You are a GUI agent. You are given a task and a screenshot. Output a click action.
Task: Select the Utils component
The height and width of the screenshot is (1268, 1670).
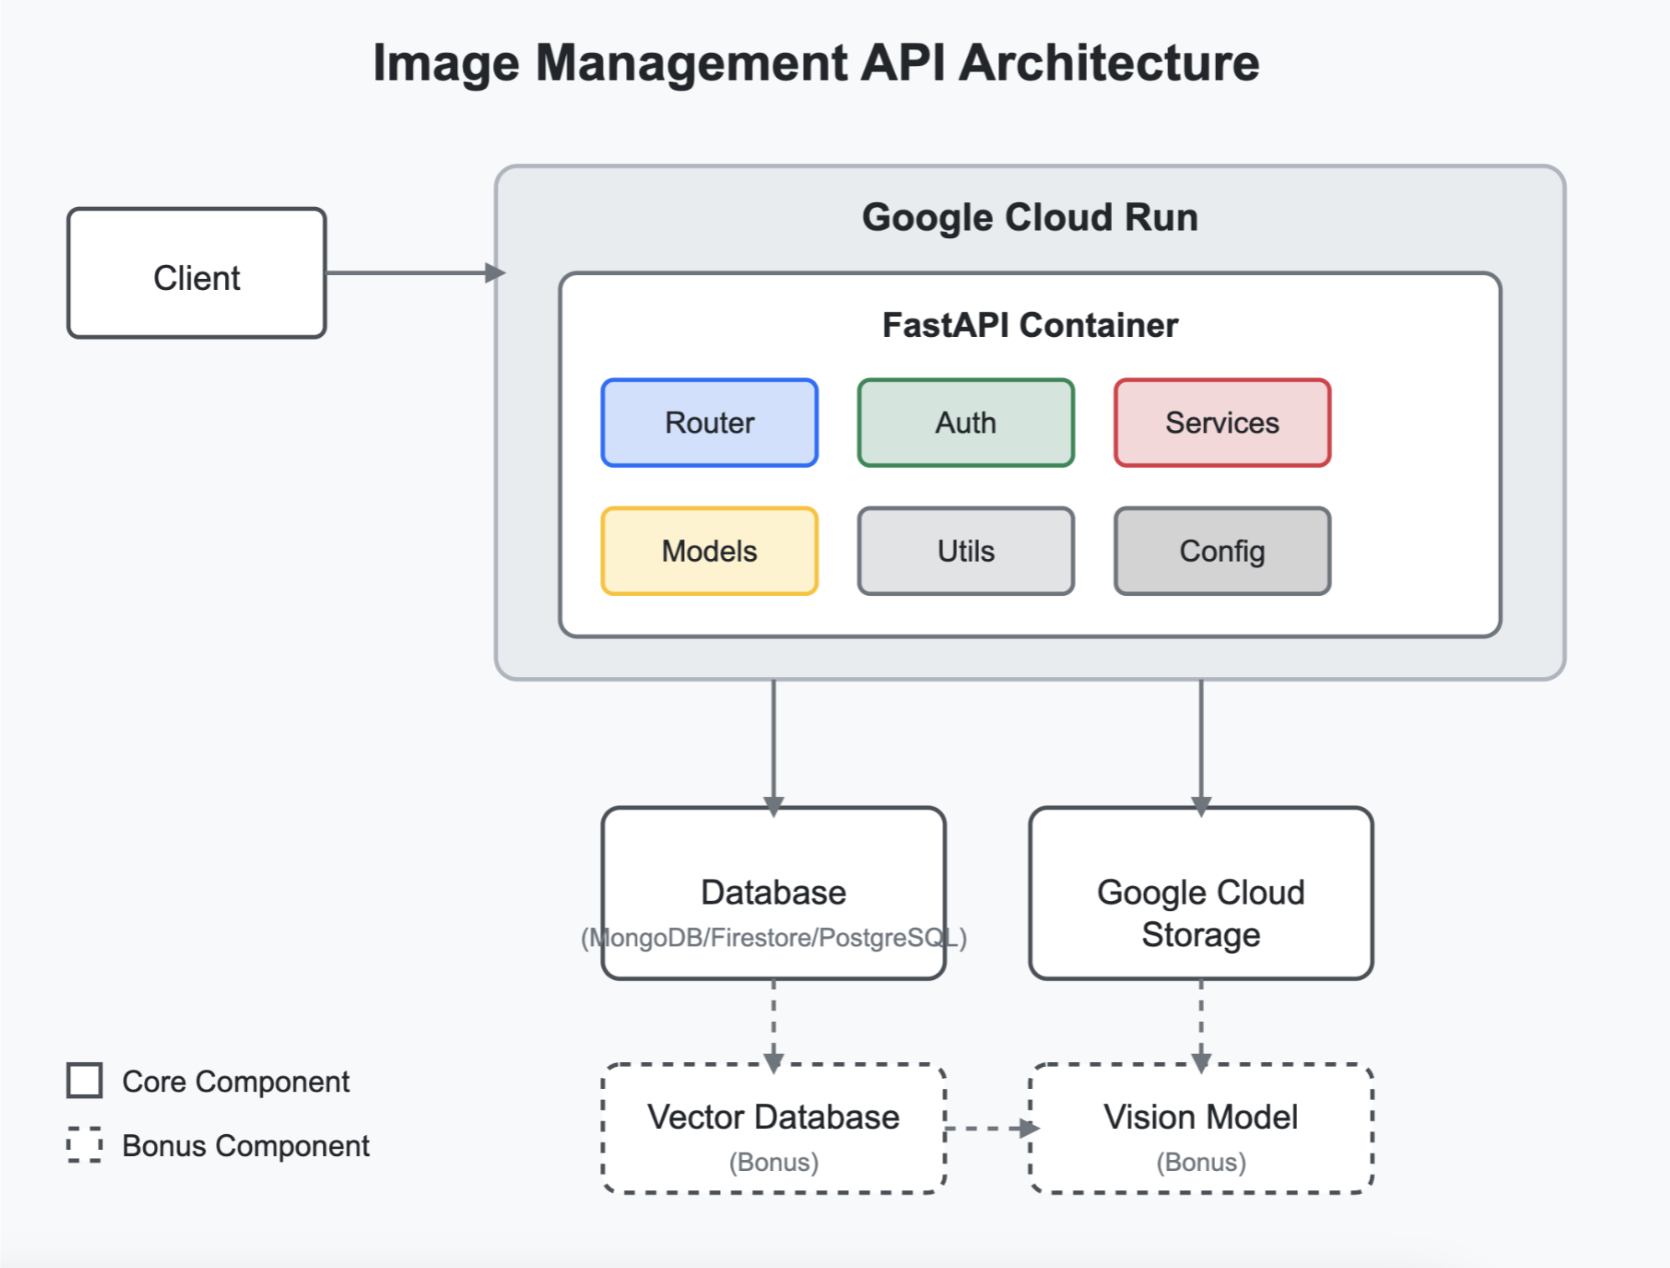[964, 551]
